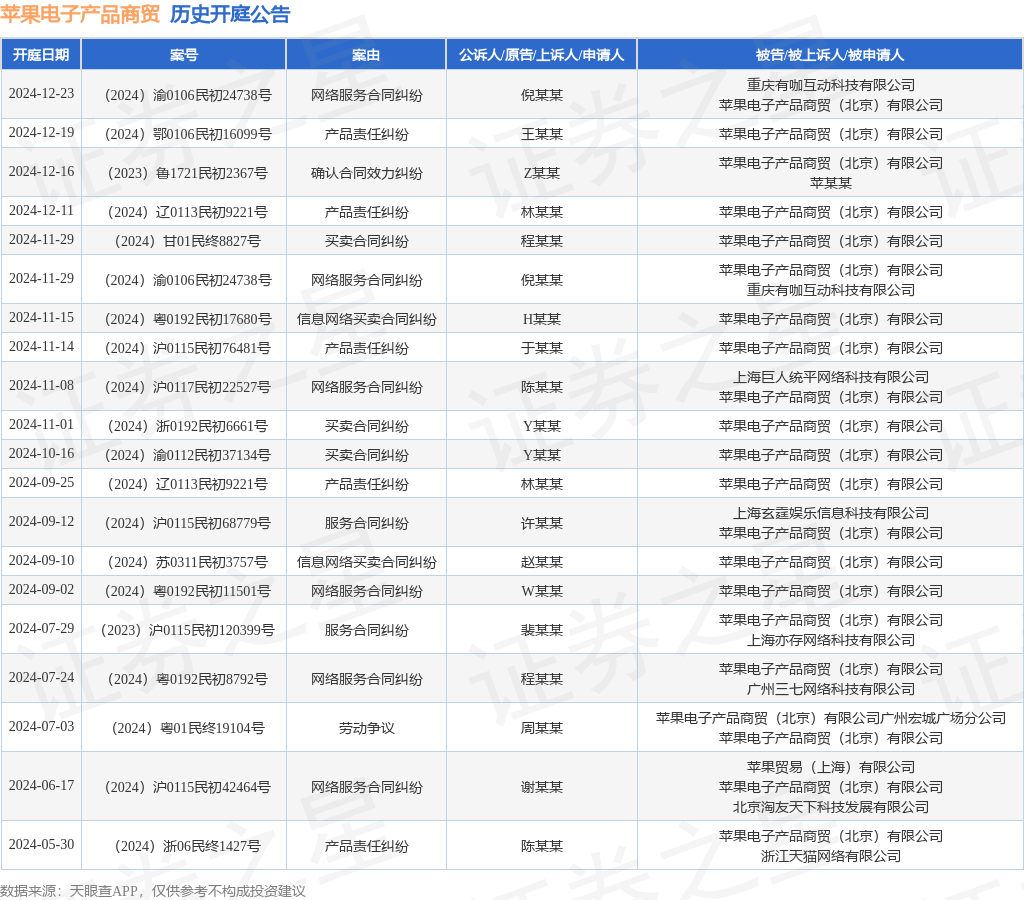The image size is (1024, 900).
Task: Select case number (2023)鲁1721民初2367号
Action: [187, 173]
